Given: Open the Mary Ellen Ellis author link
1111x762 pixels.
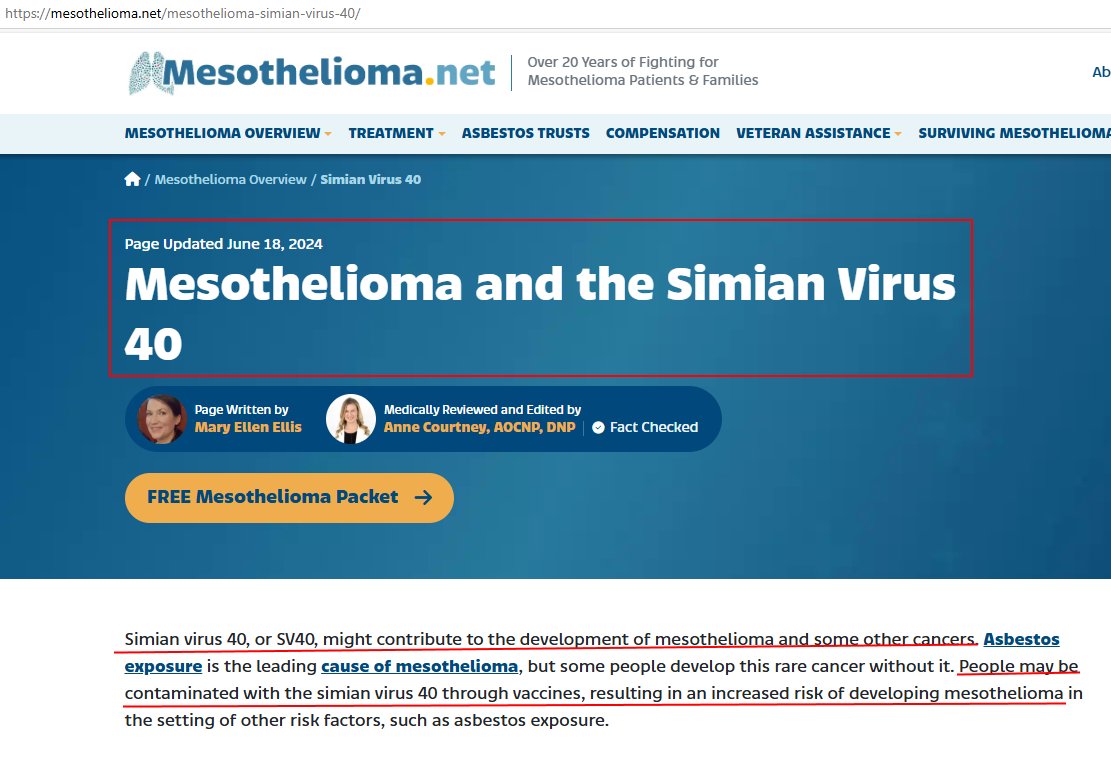Looking at the screenshot, I should click(x=248, y=427).
